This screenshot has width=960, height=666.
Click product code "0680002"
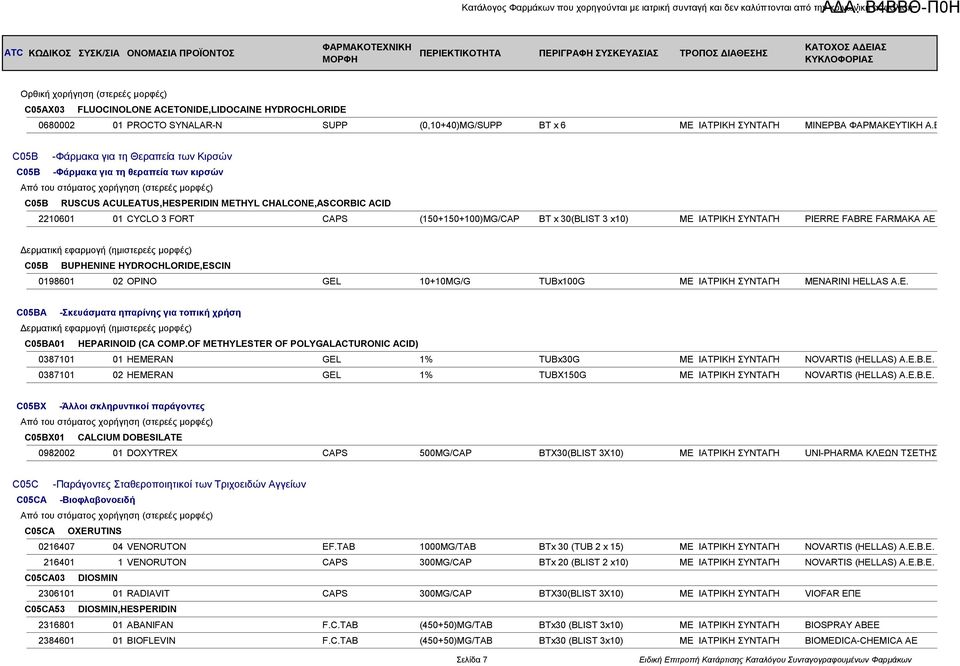(x=56, y=125)
